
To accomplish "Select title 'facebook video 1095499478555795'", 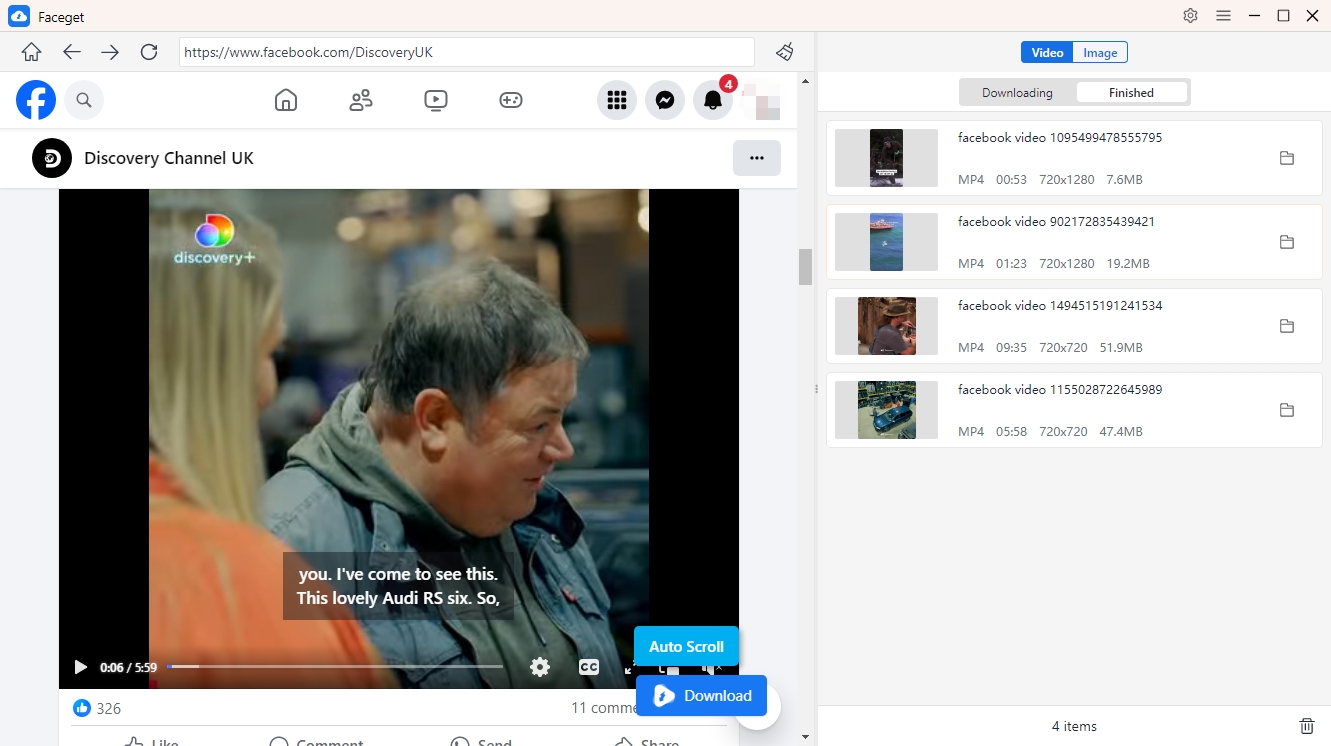I will point(1060,138).
